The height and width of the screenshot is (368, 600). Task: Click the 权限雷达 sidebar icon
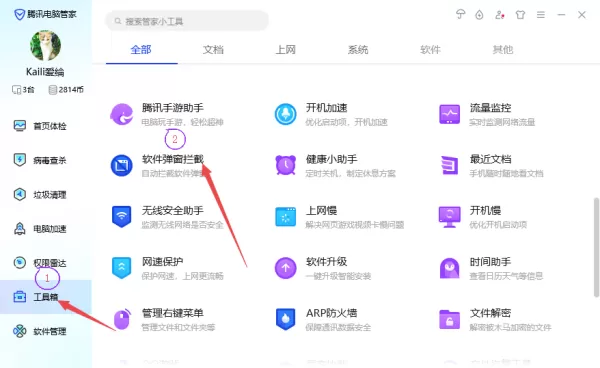point(20,262)
